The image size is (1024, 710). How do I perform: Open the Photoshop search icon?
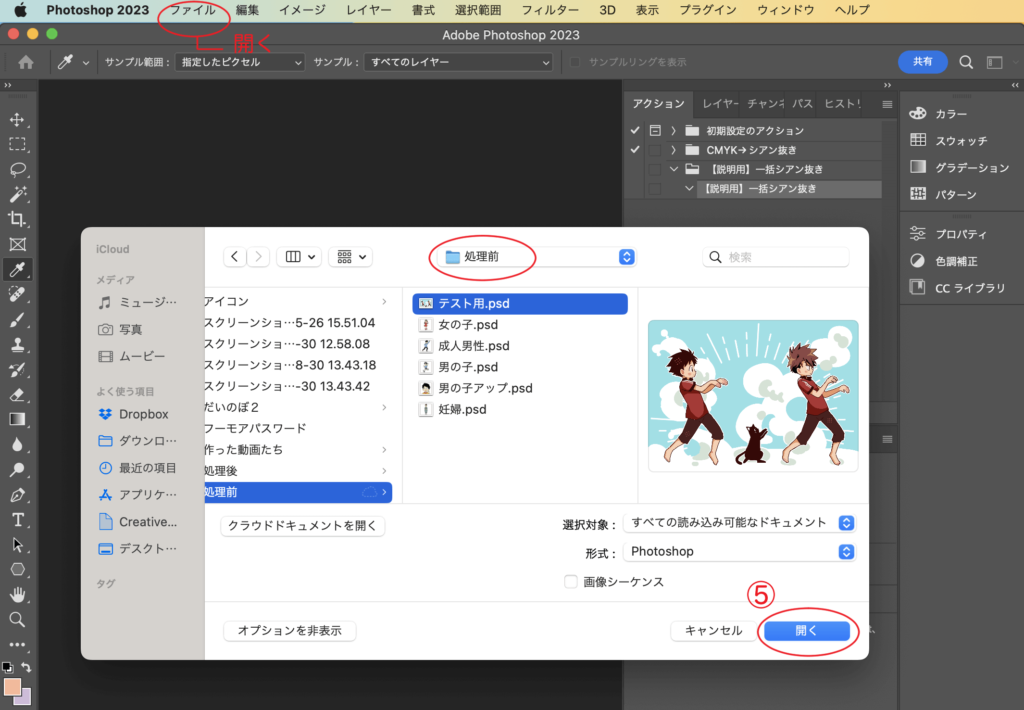point(966,62)
